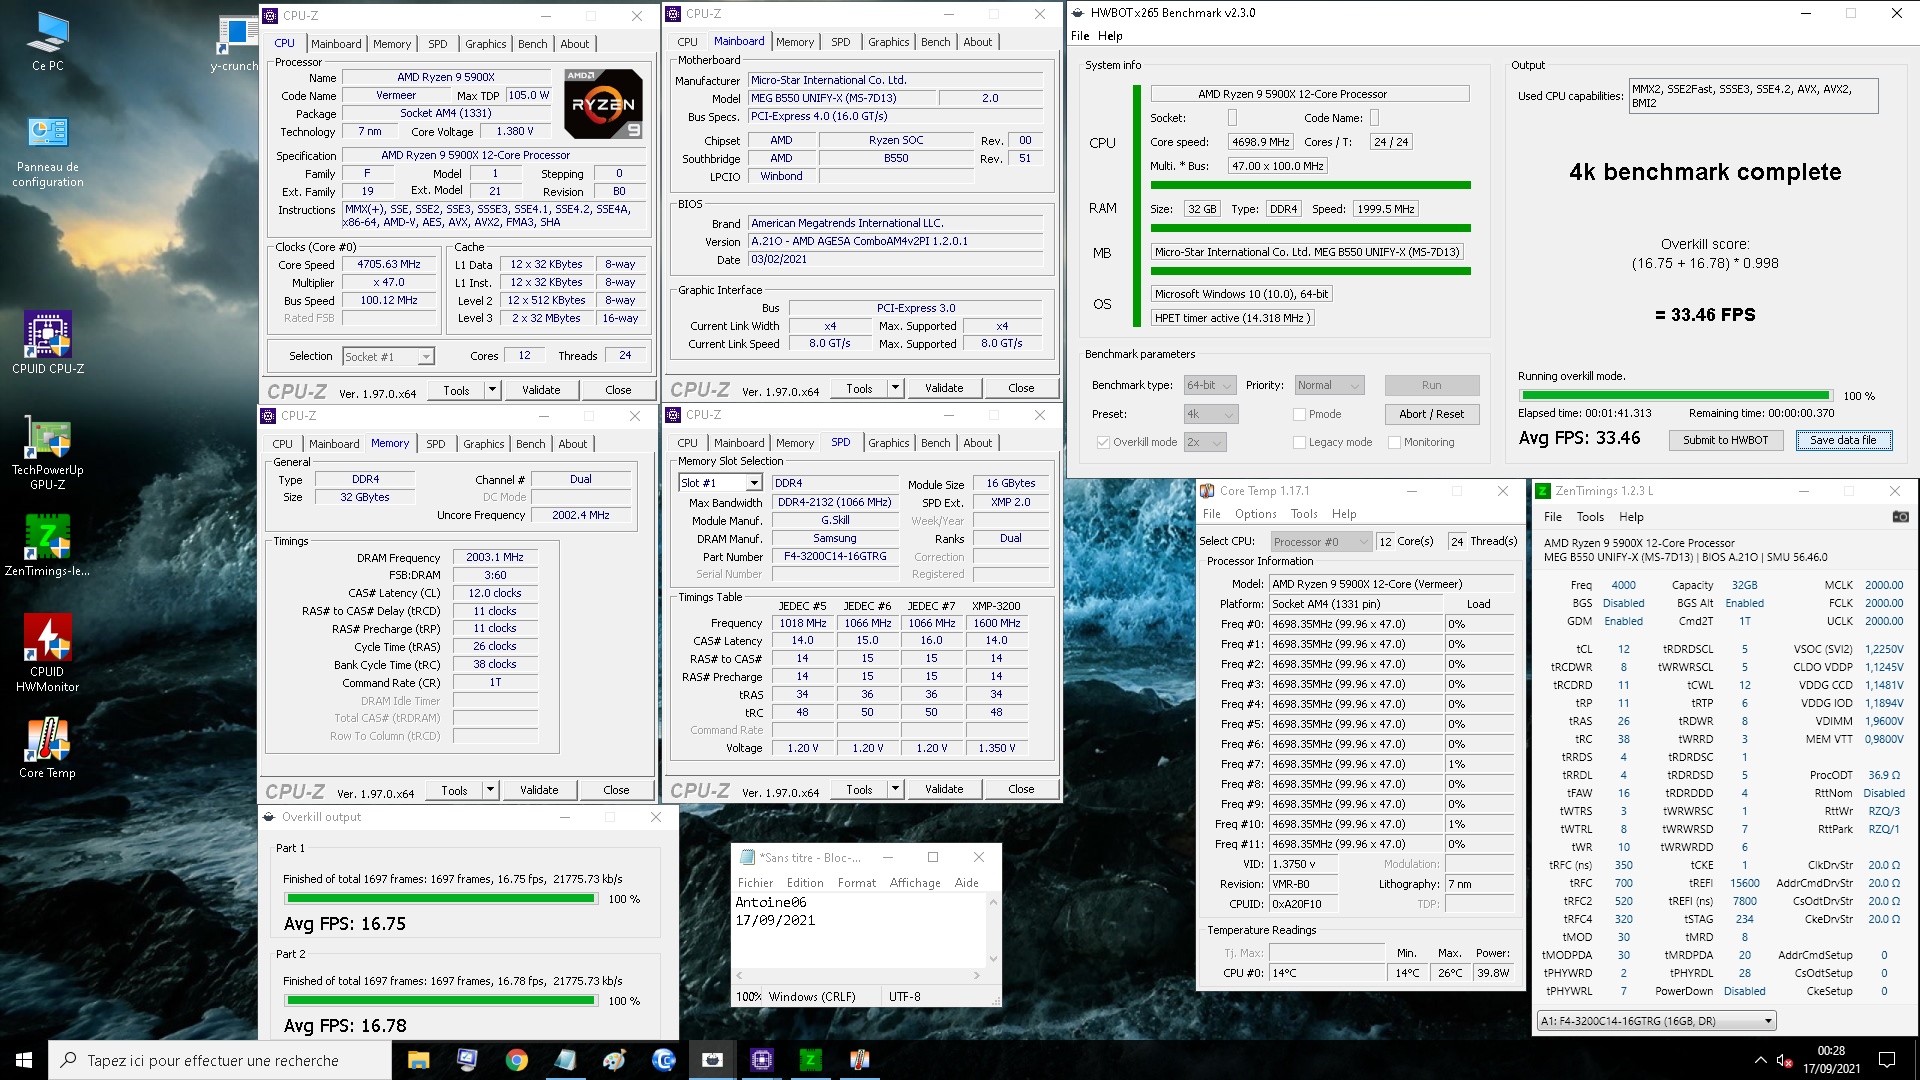Open ZenTimings DIMM module dropdown
1920x1080 pixels.
point(1656,1021)
